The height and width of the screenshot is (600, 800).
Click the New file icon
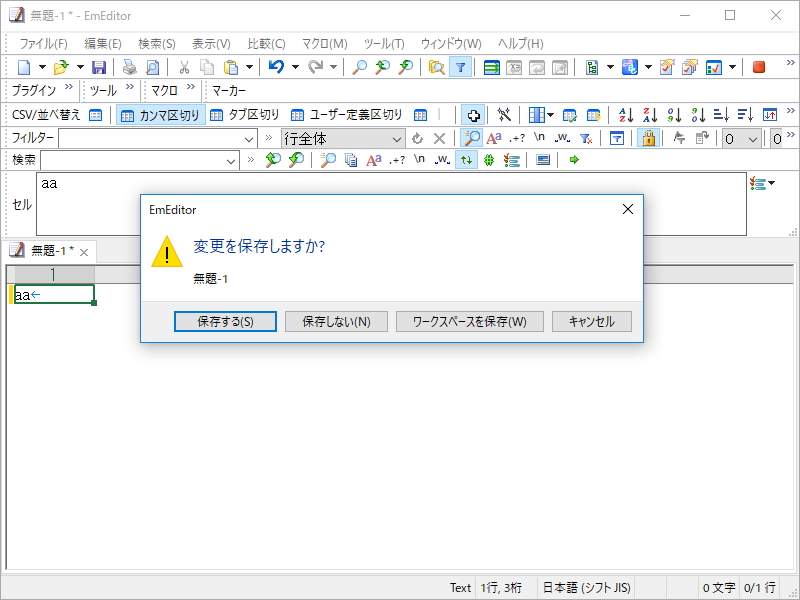[x=24, y=67]
